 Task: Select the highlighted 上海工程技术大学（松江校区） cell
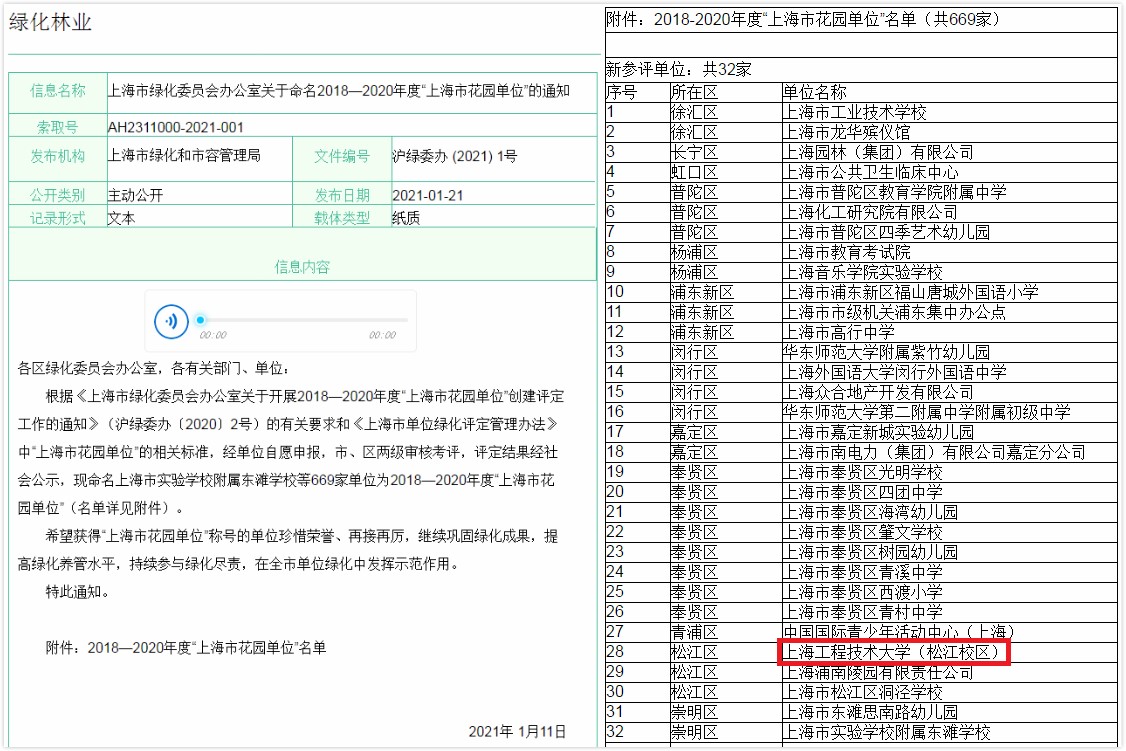(893, 653)
